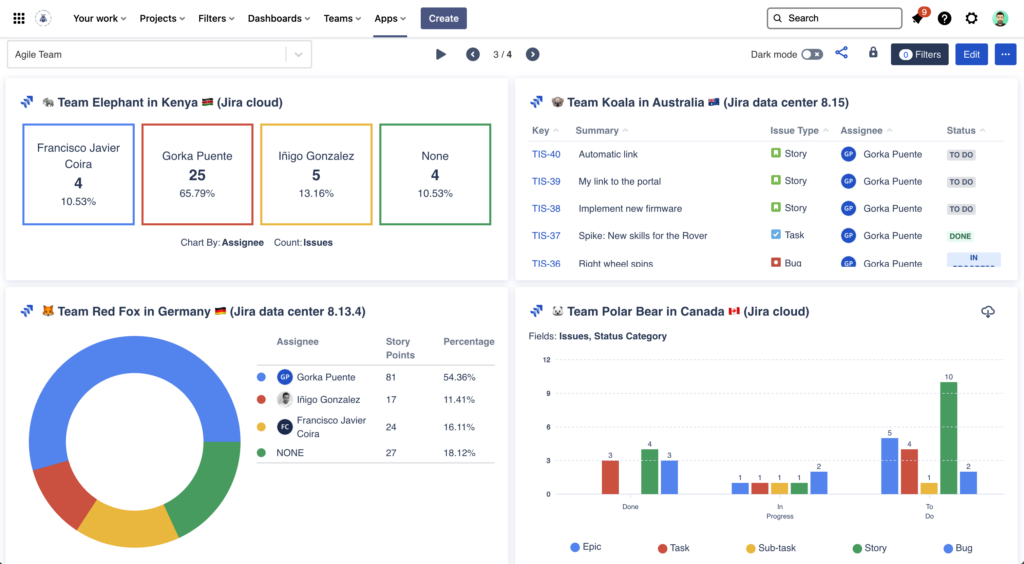
Task: Click 'Implement new firmware' summary text
Action: (x=630, y=209)
